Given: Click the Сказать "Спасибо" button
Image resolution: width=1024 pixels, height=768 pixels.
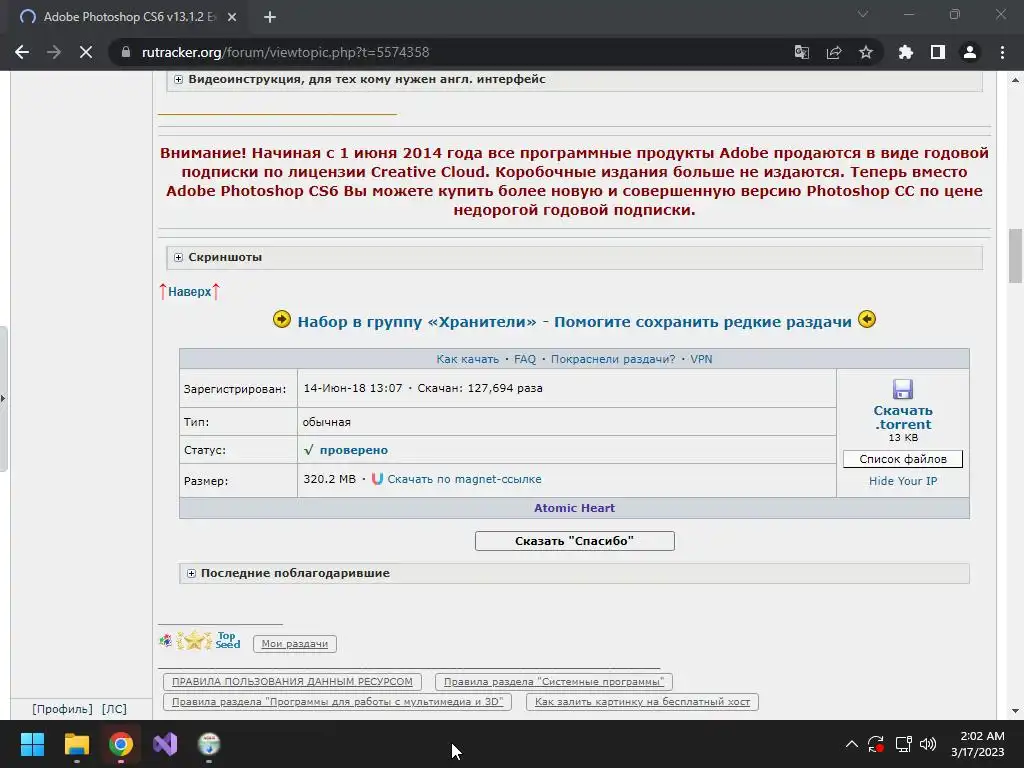Looking at the screenshot, I should click(574, 541).
